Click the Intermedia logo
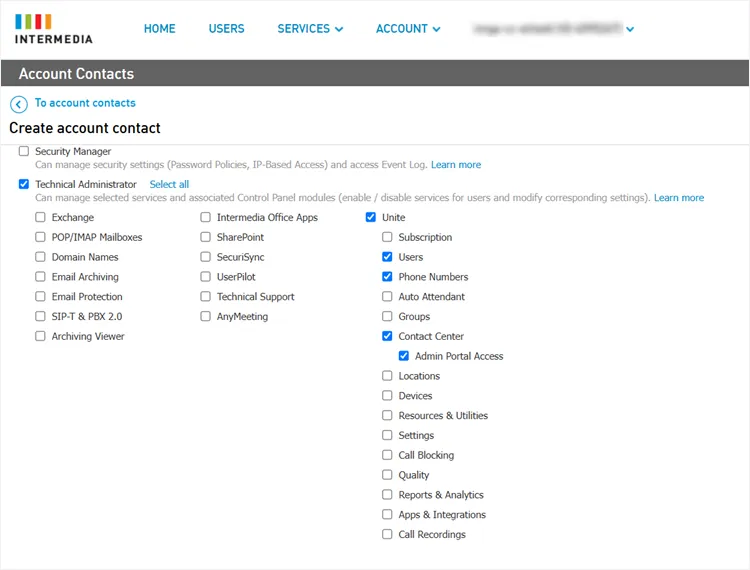This screenshot has height=570, width=750. (x=54, y=29)
